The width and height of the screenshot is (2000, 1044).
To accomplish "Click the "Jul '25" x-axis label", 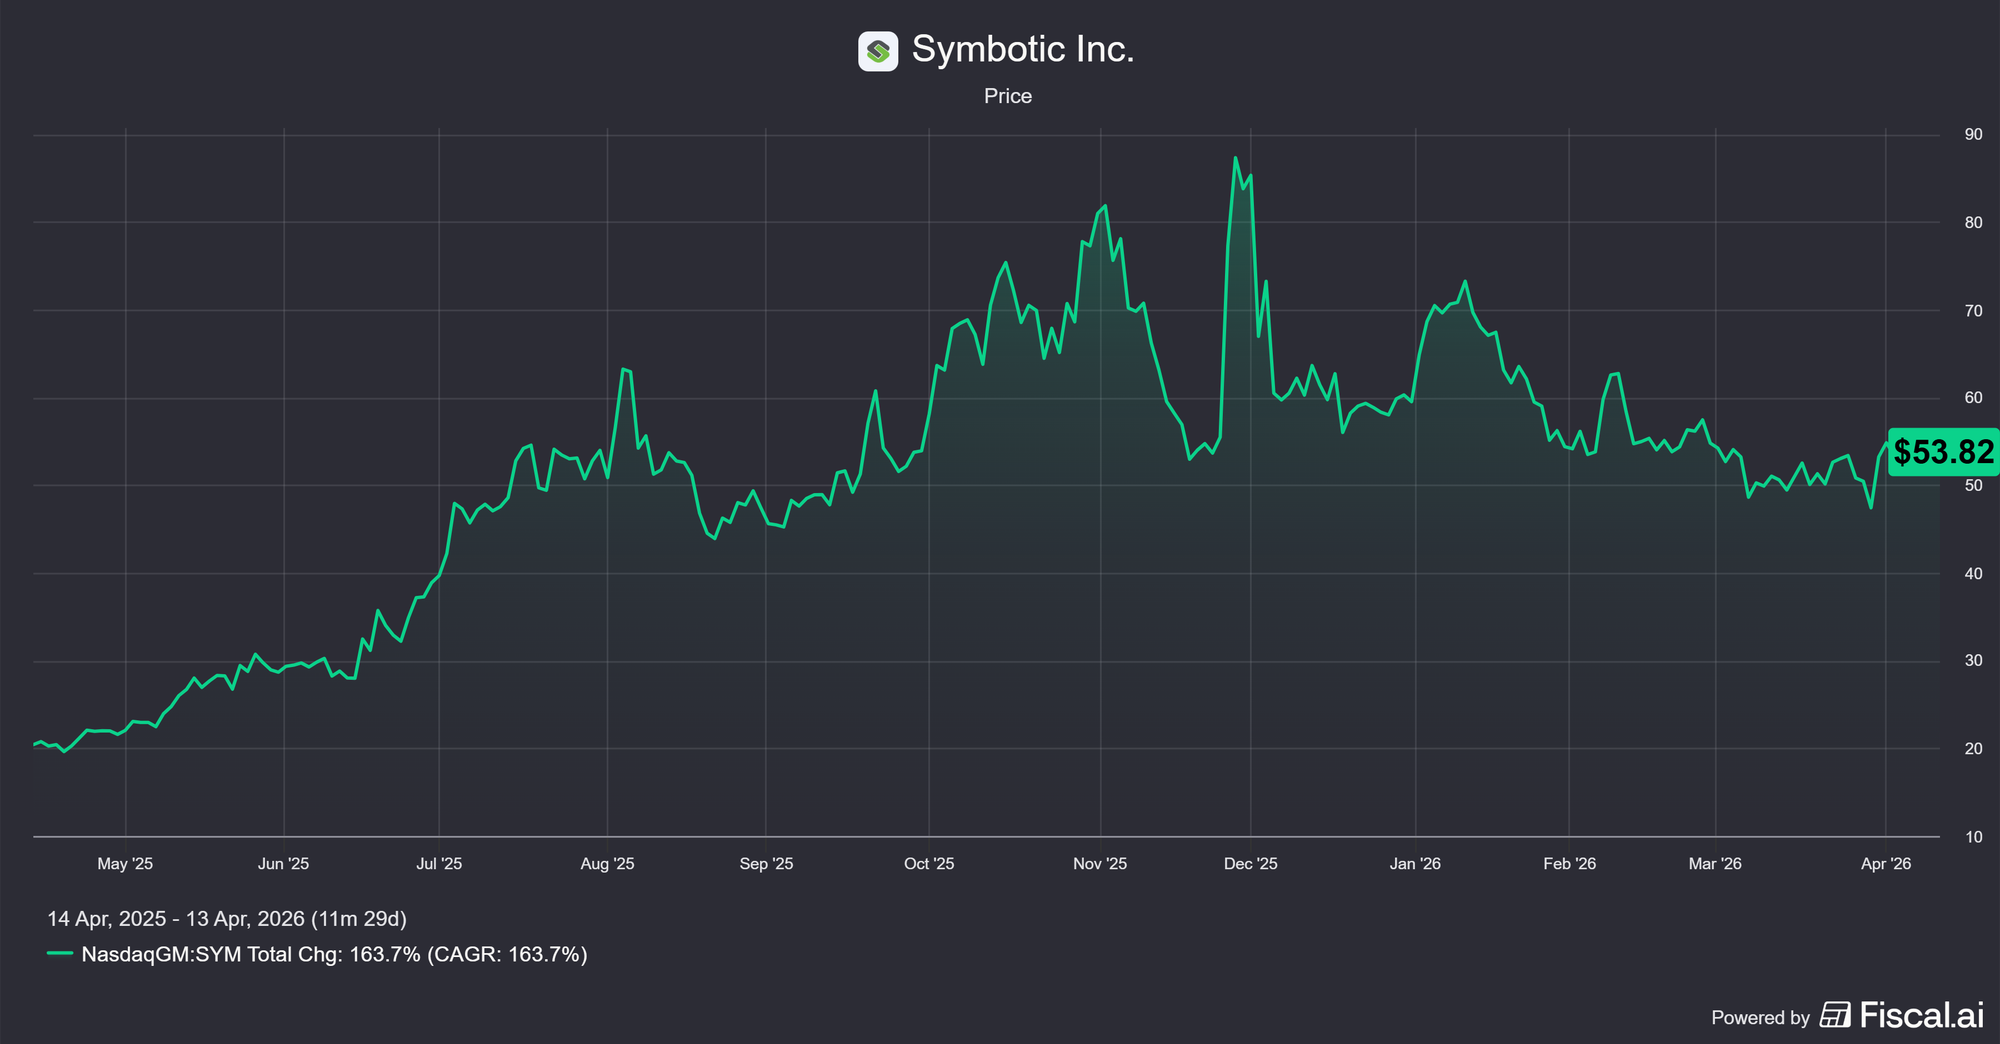I will point(439,864).
